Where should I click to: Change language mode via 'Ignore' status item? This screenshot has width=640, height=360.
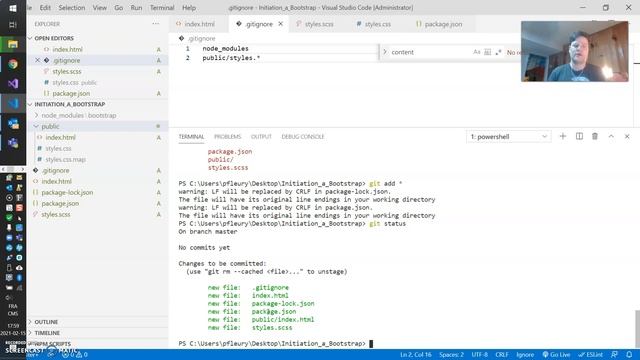(x=525, y=355)
